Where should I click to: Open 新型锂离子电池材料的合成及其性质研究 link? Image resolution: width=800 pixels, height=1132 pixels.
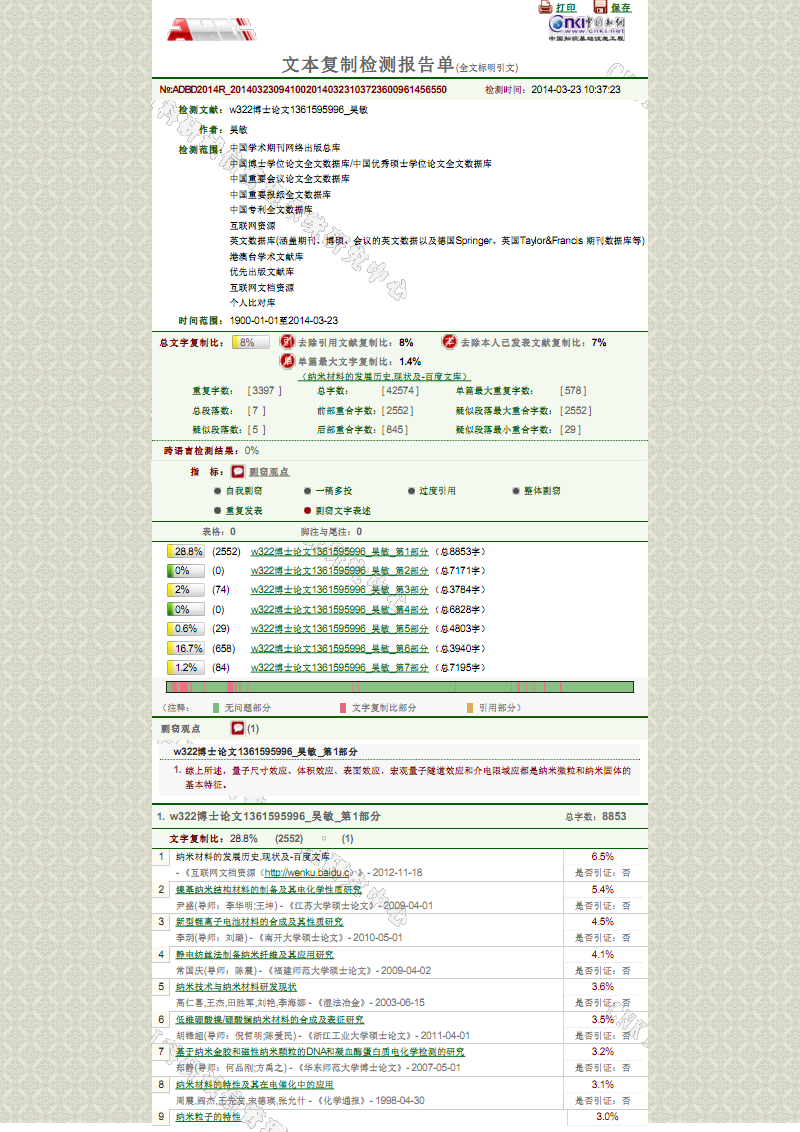[259, 922]
